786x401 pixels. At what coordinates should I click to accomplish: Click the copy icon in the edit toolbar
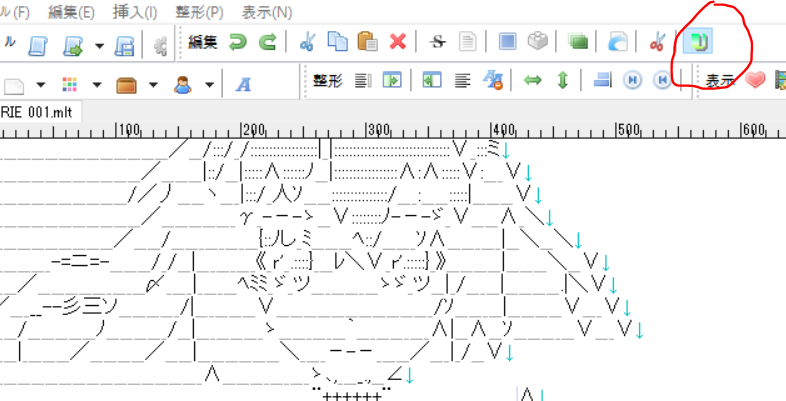click(x=337, y=42)
